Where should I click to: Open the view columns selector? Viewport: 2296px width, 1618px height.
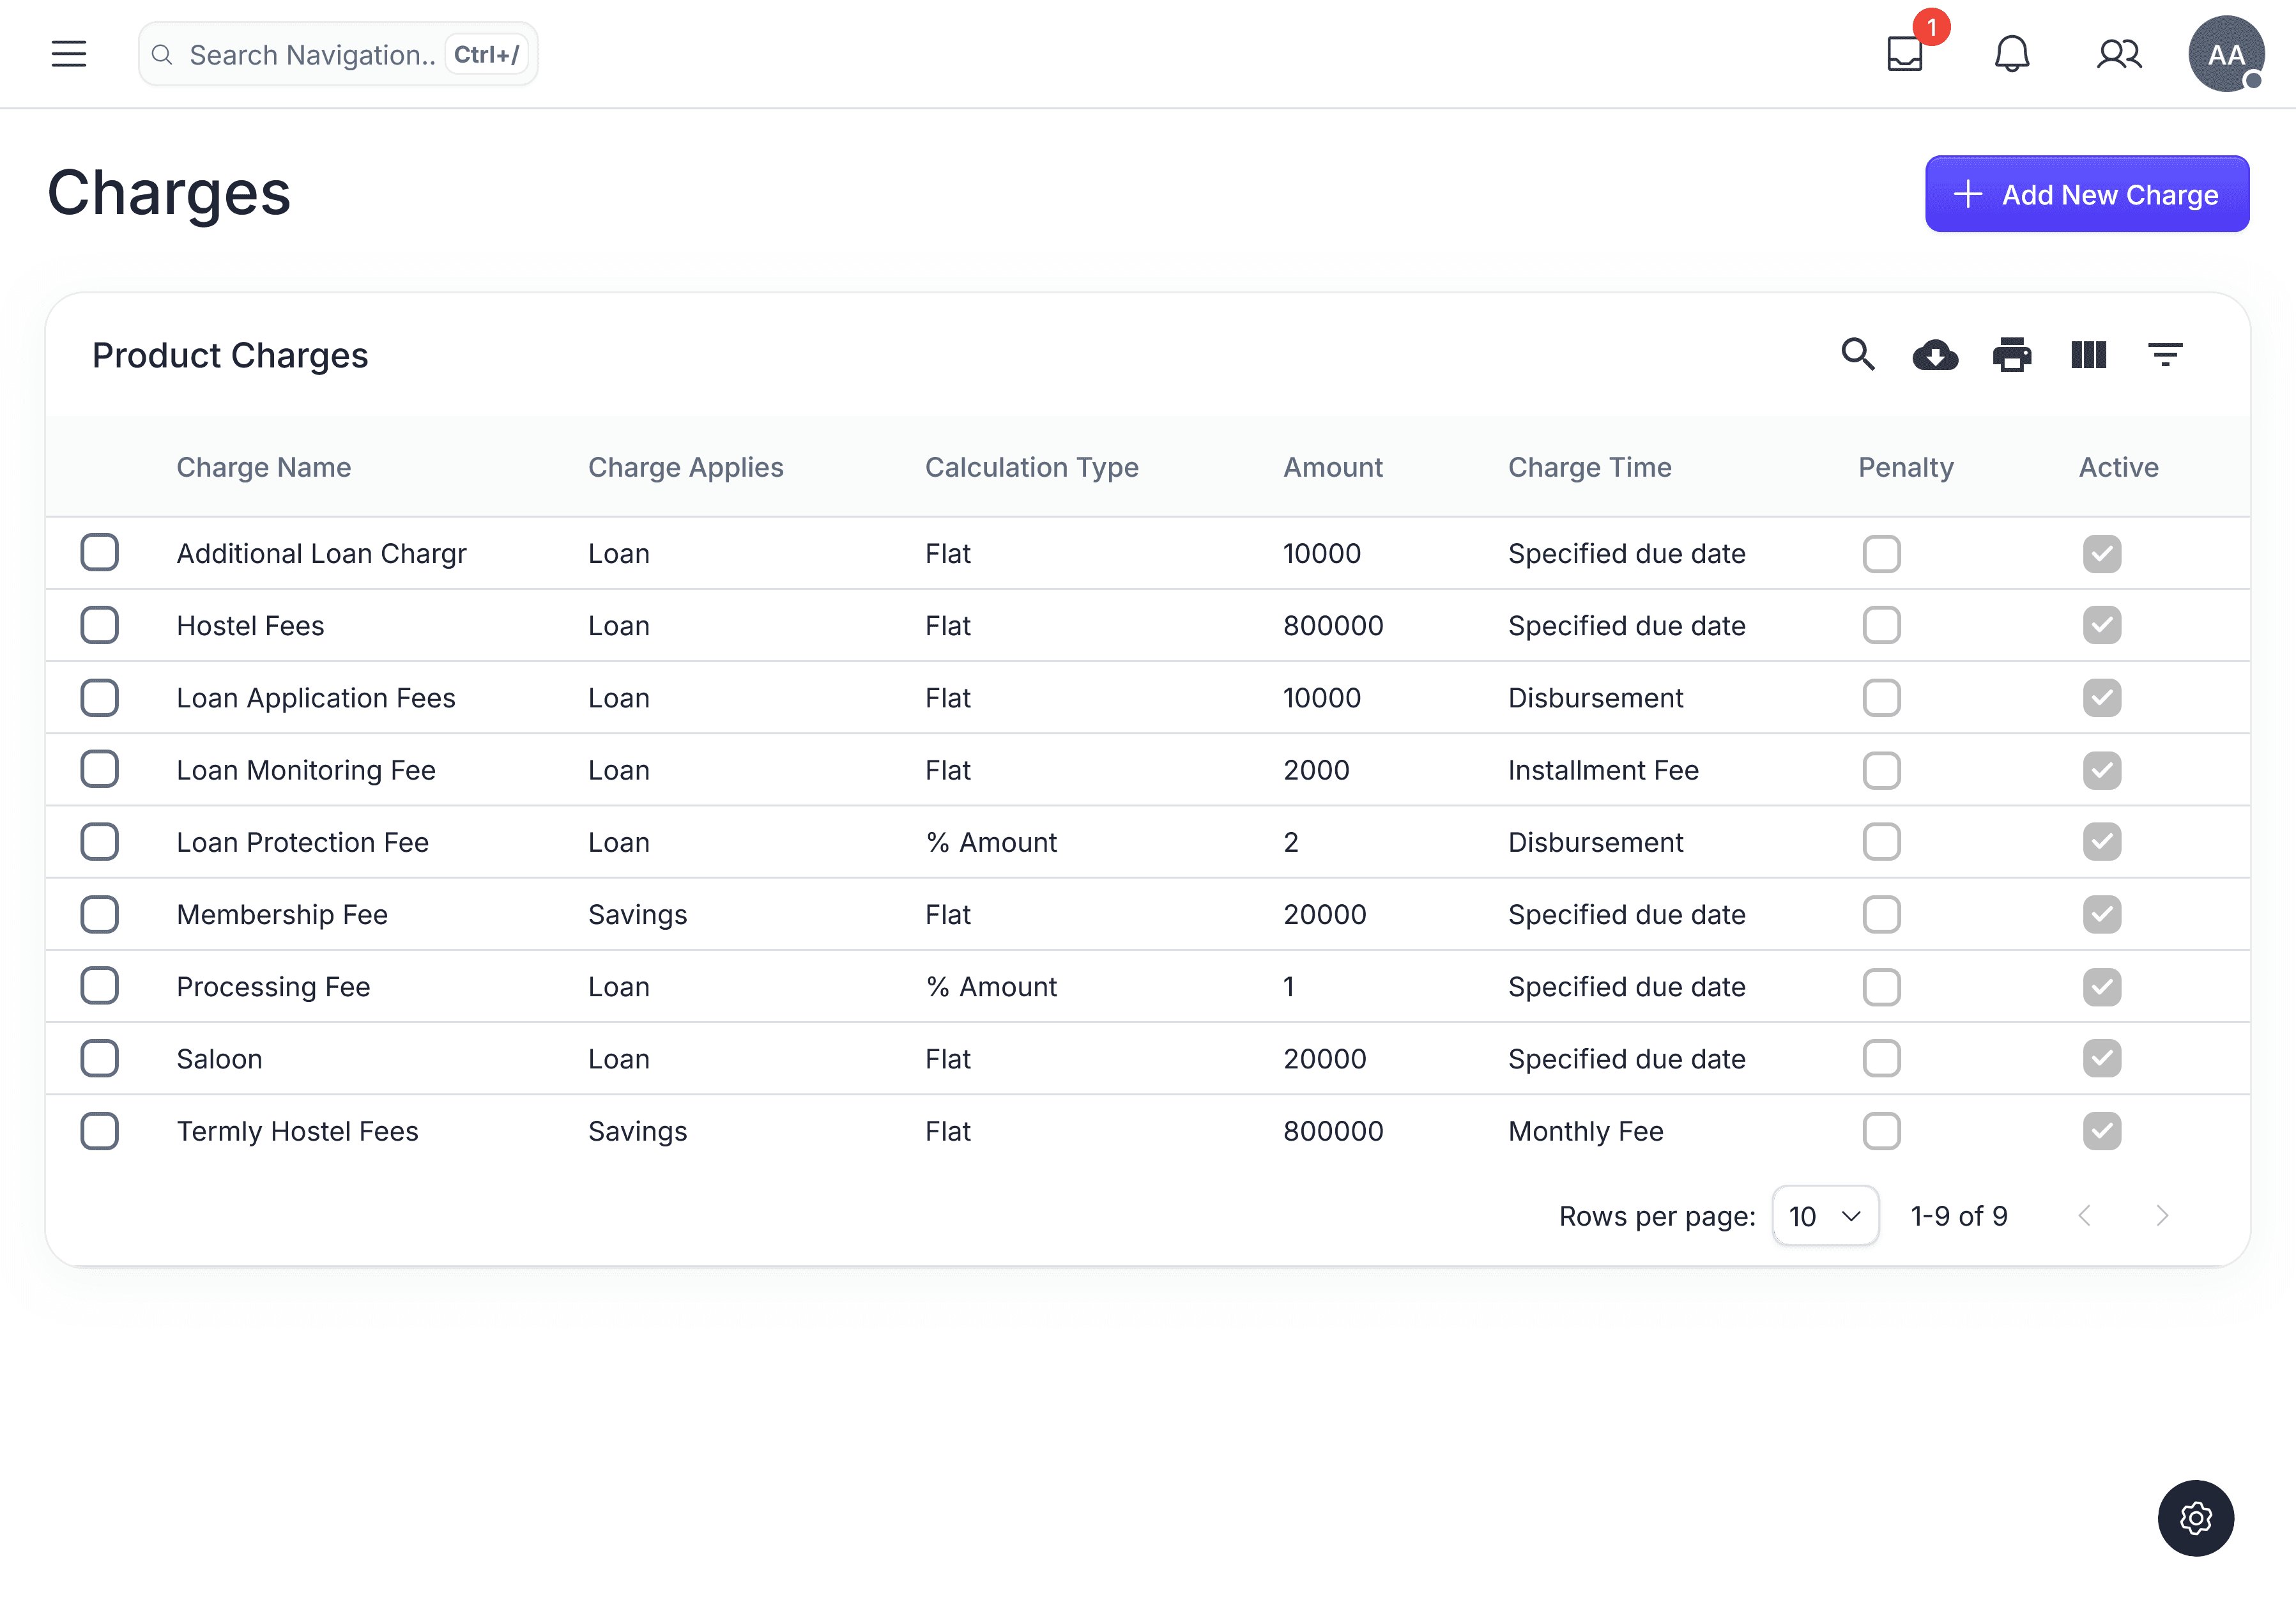point(2089,355)
